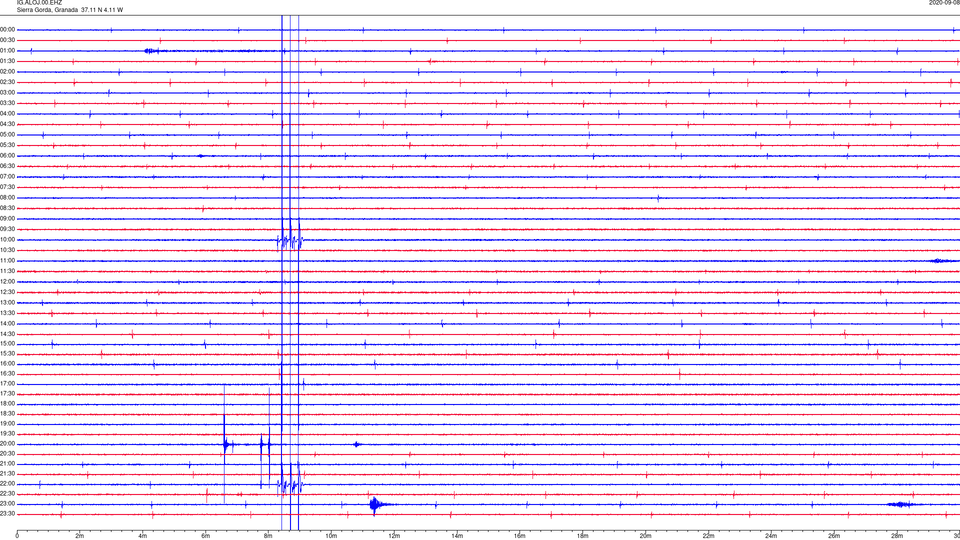Select the 07:00 time label
This screenshot has width=960, height=540.
[8, 177]
